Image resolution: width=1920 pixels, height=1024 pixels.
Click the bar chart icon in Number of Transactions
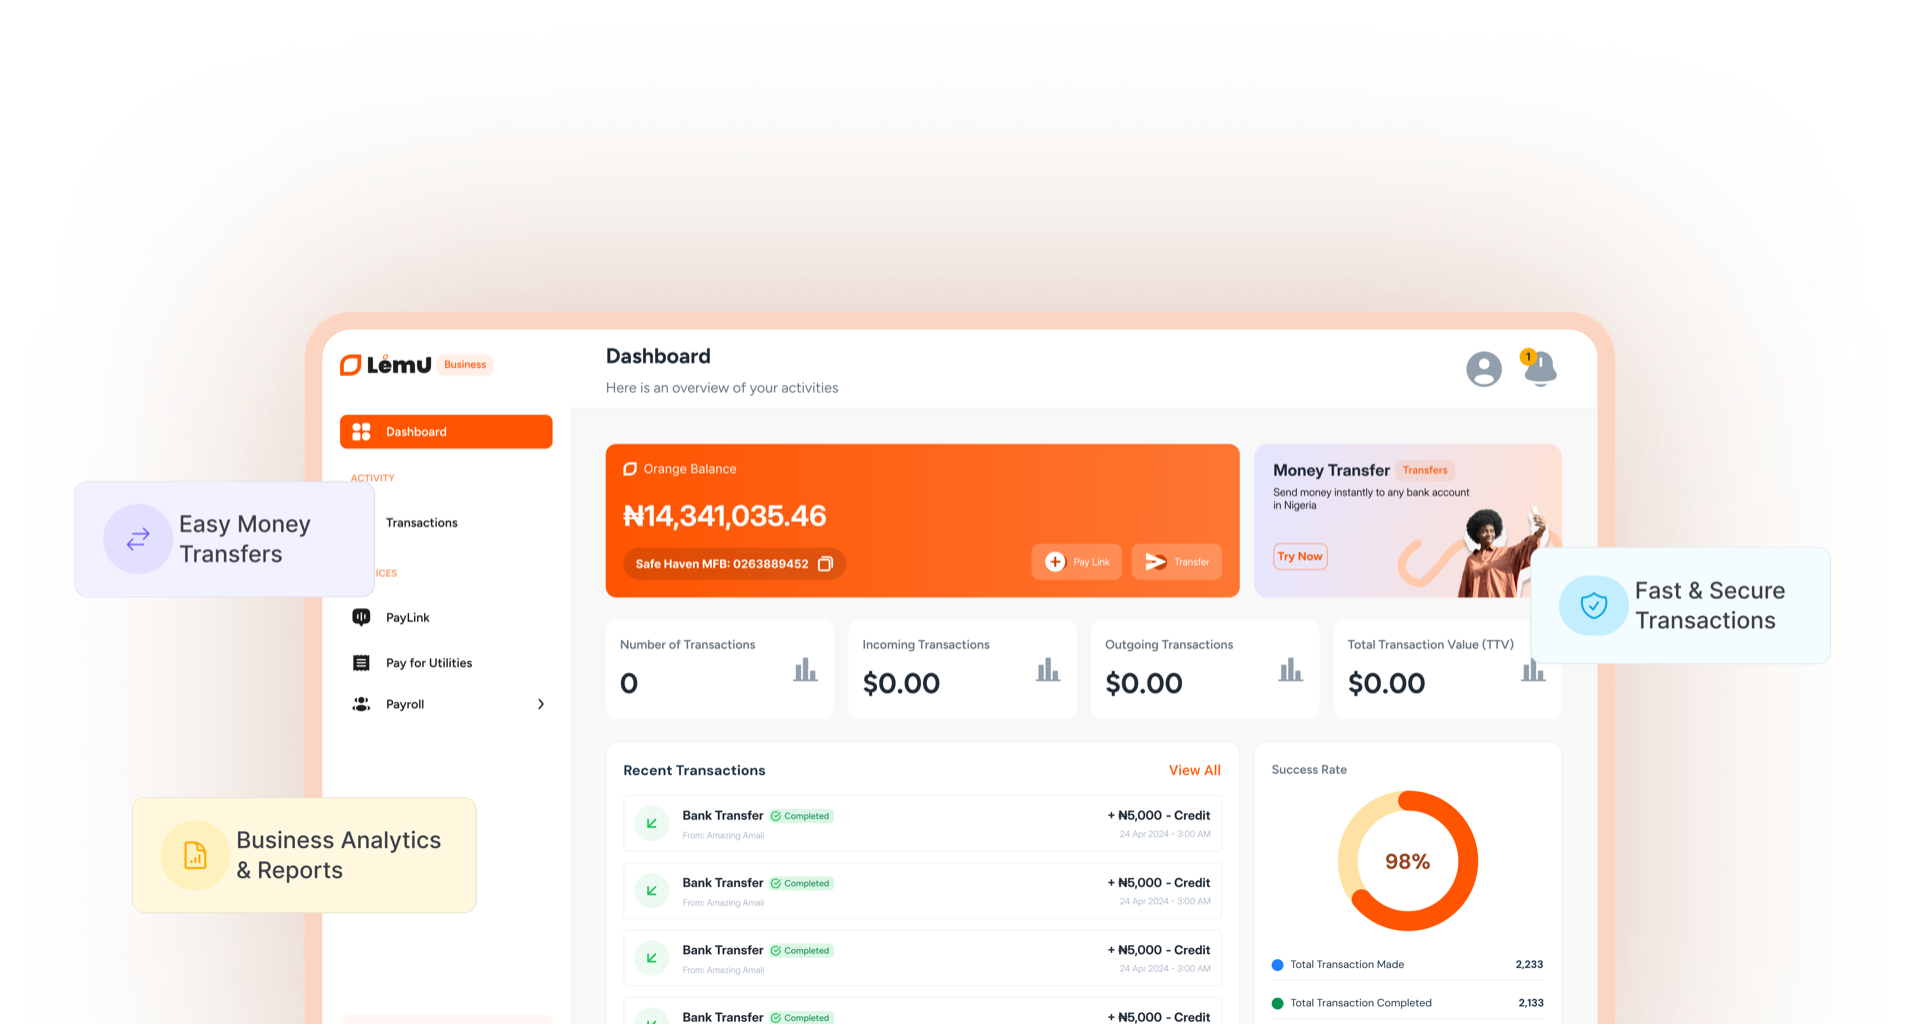coord(805,670)
